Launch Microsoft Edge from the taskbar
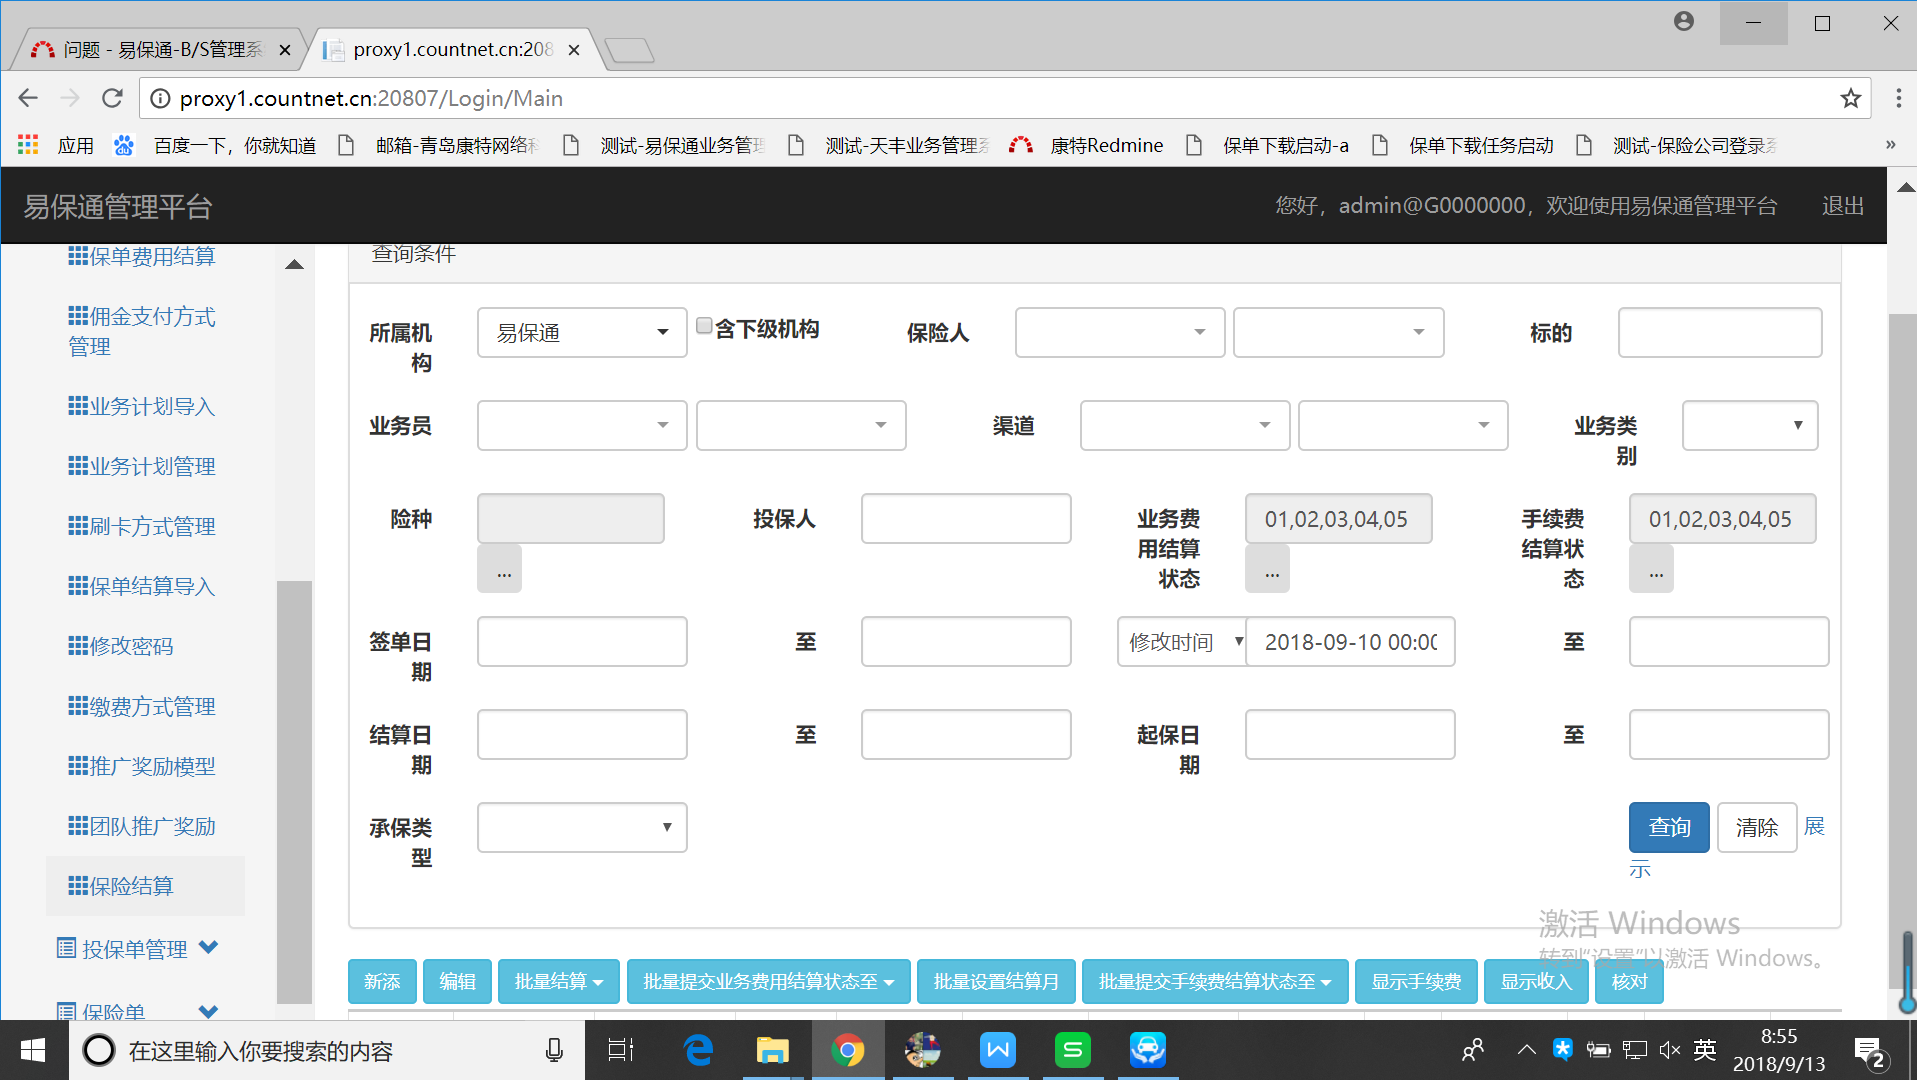Image resolution: width=1917 pixels, height=1080 pixels. (697, 1050)
